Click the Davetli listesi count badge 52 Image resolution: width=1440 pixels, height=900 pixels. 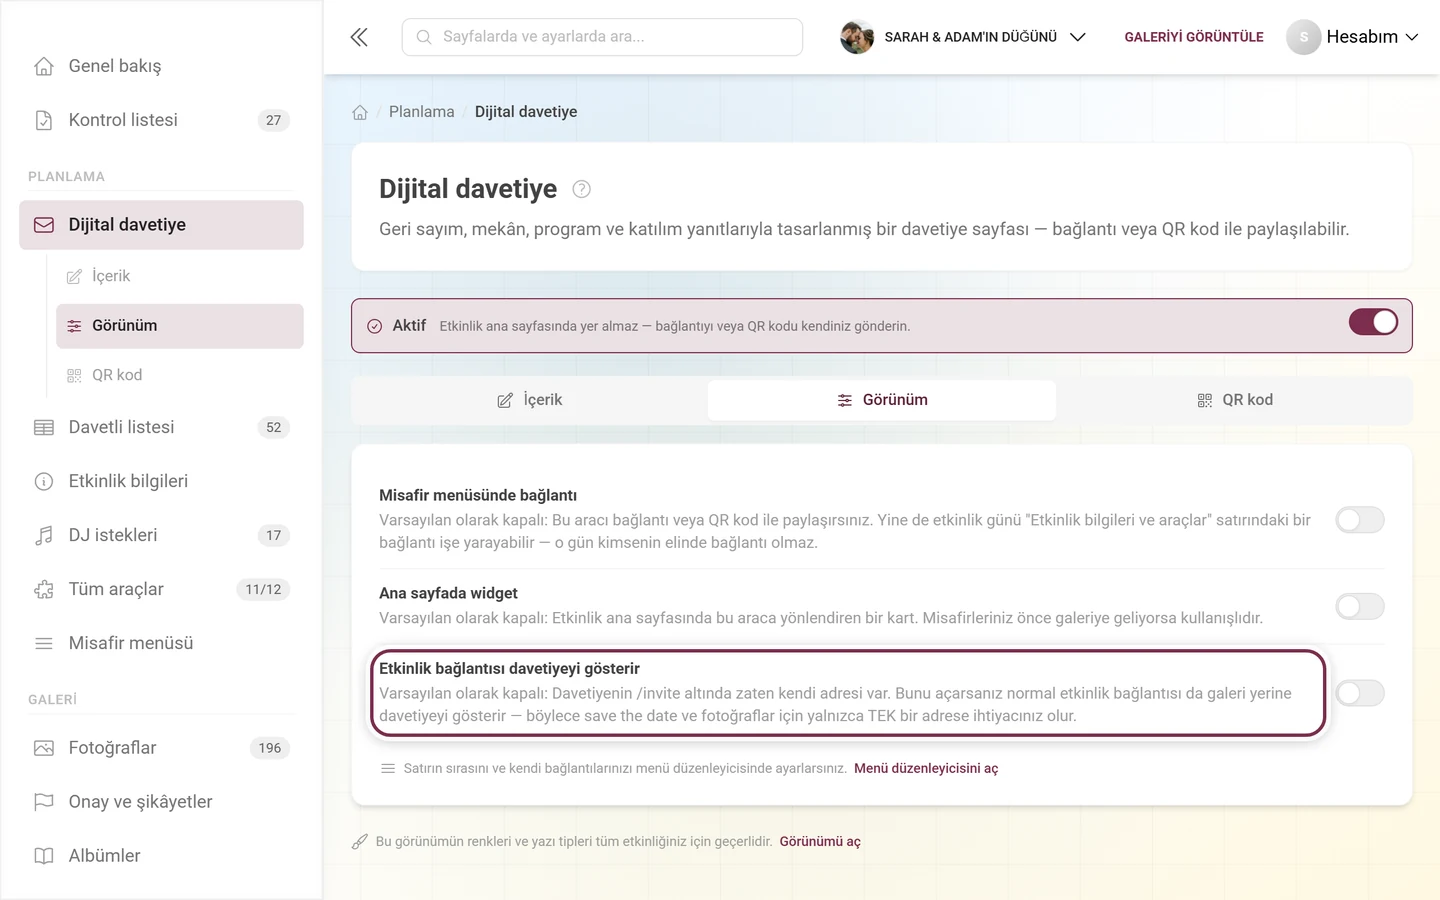(274, 427)
